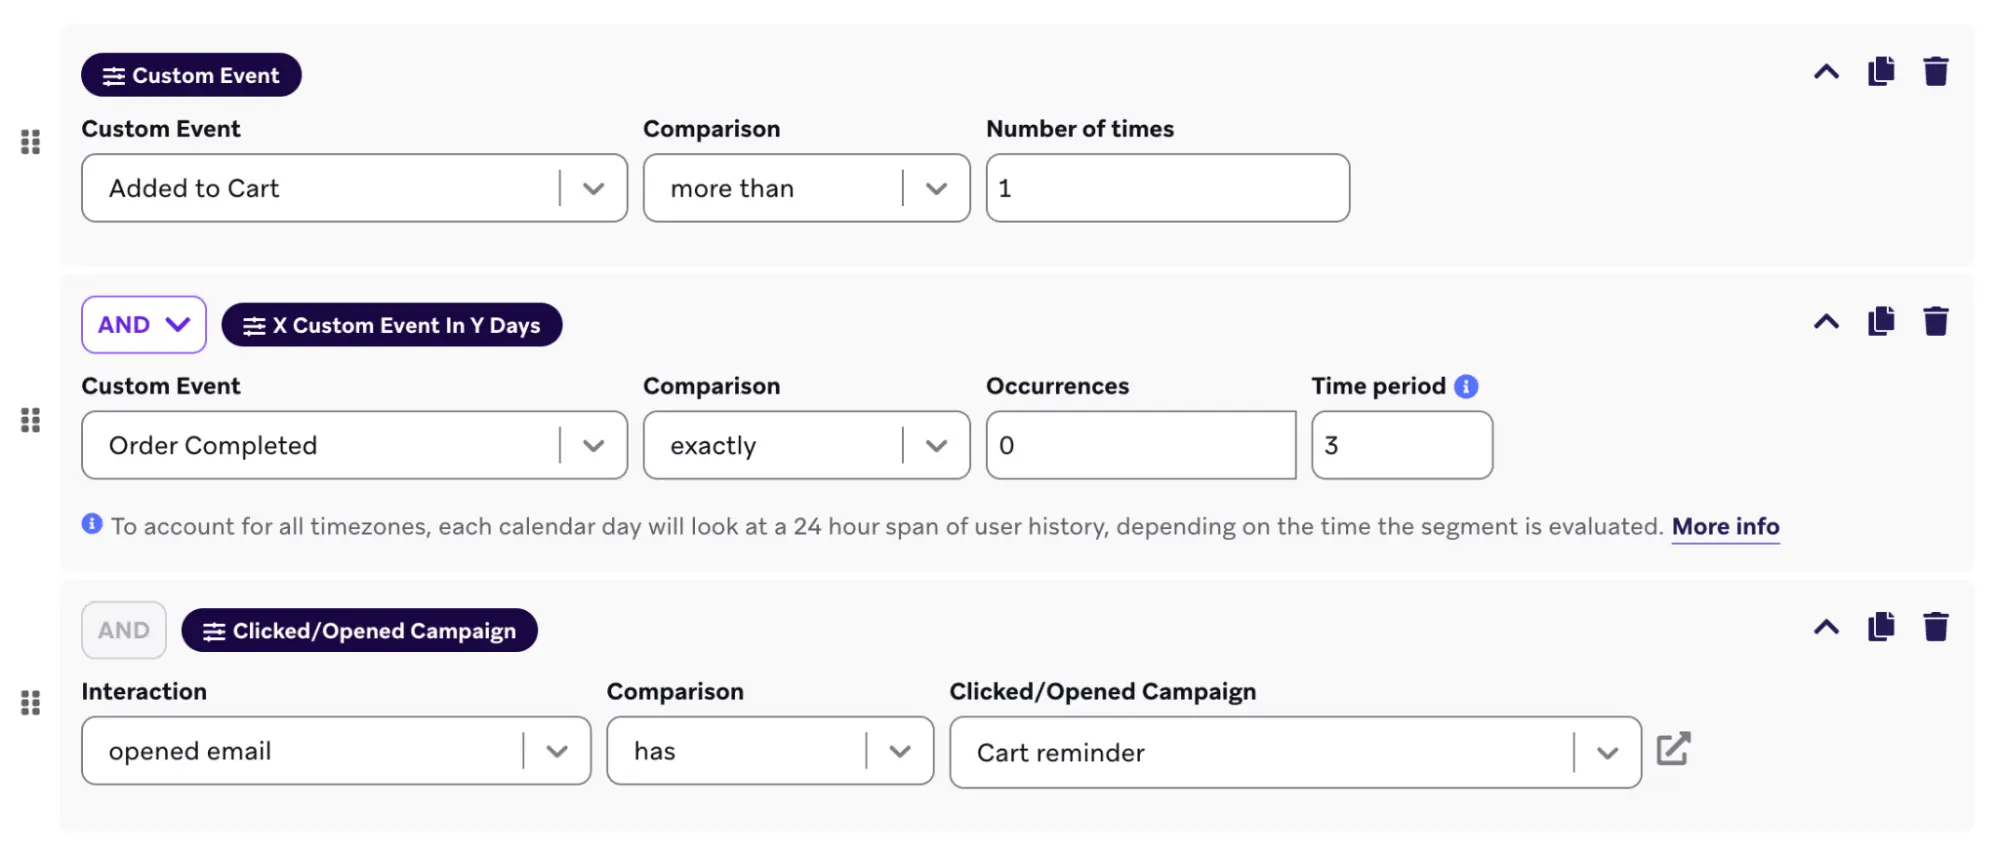This screenshot has width=1999, height=856.
Task: Remove the Clicked/Opened Campaign filter
Action: click(x=1936, y=627)
